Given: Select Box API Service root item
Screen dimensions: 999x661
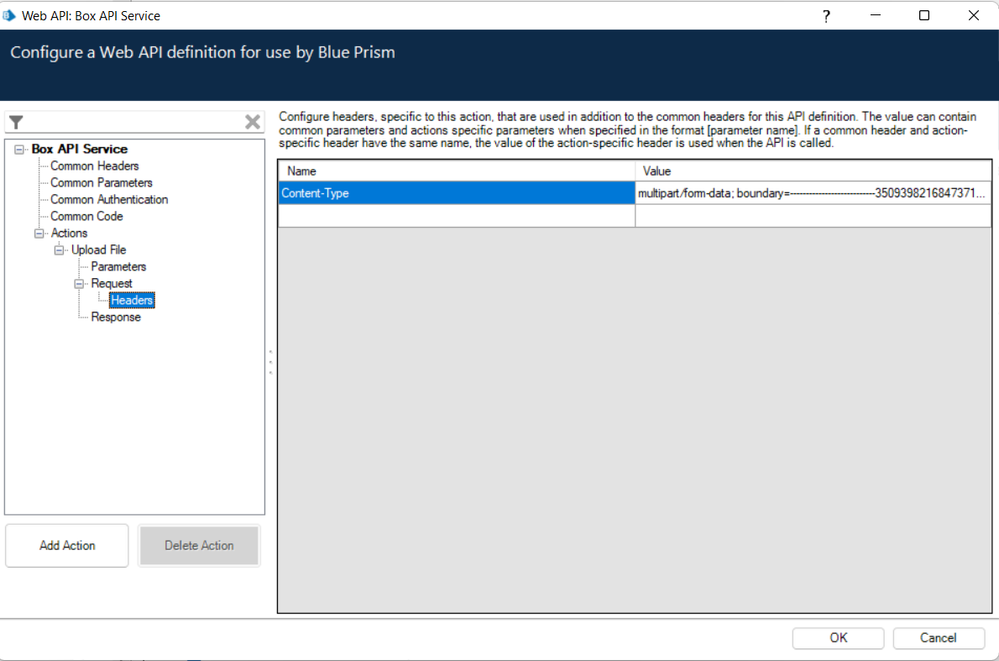Looking at the screenshot, I should pos(80,149).
